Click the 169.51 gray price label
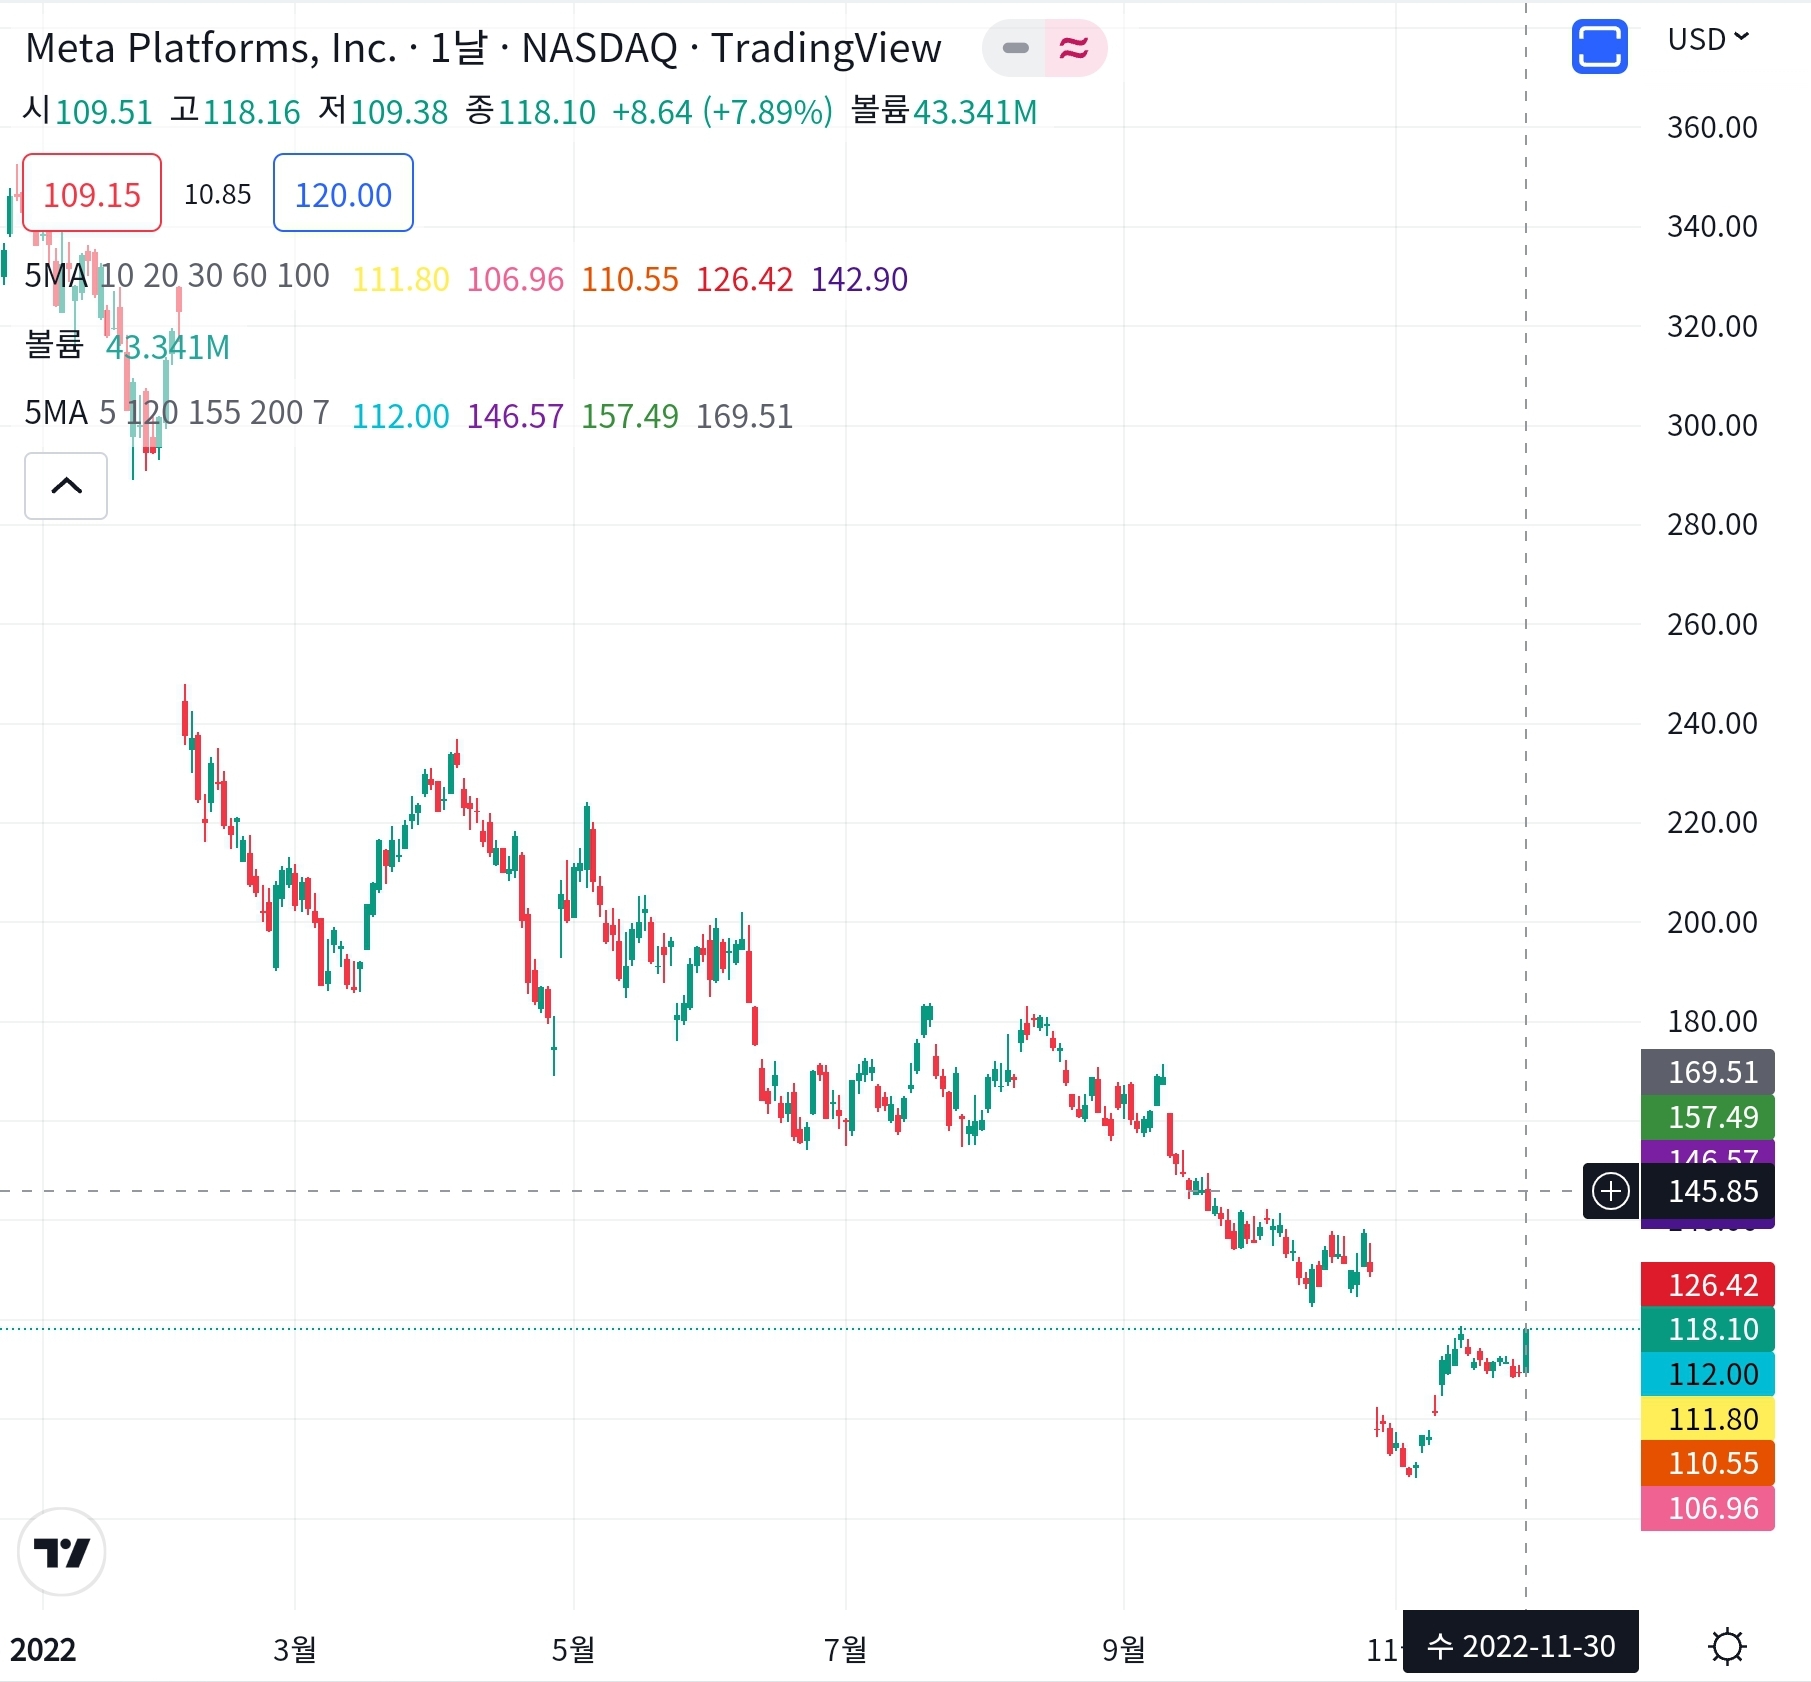 pos(1708,1072)
